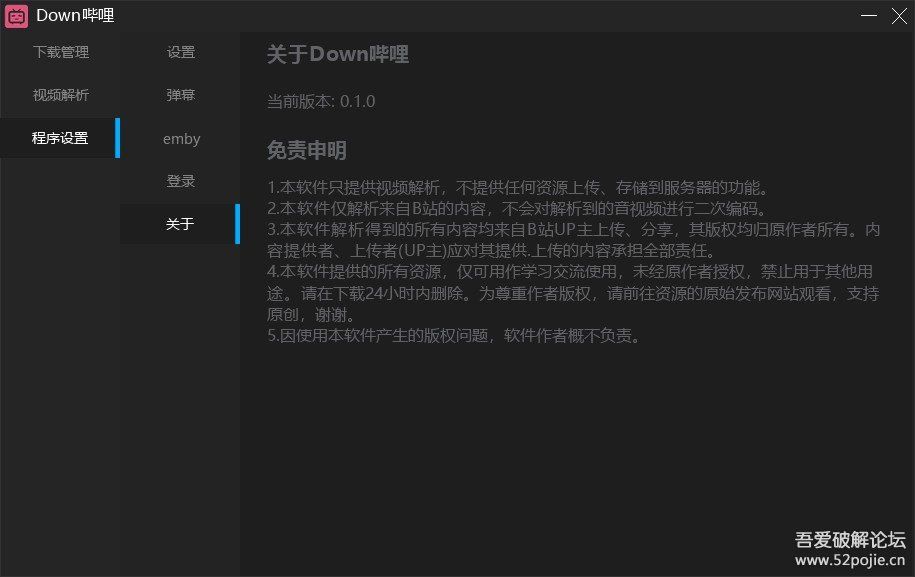Click the pink Down哔哩 app logo icon
This screenshot has height=577, width=915.
pos(16,15)
